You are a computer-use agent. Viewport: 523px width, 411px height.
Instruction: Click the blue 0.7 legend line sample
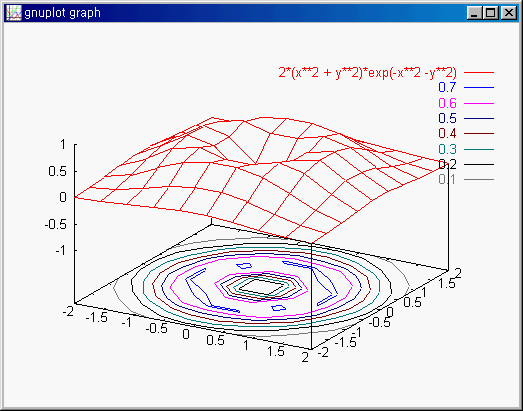[479, 88]
